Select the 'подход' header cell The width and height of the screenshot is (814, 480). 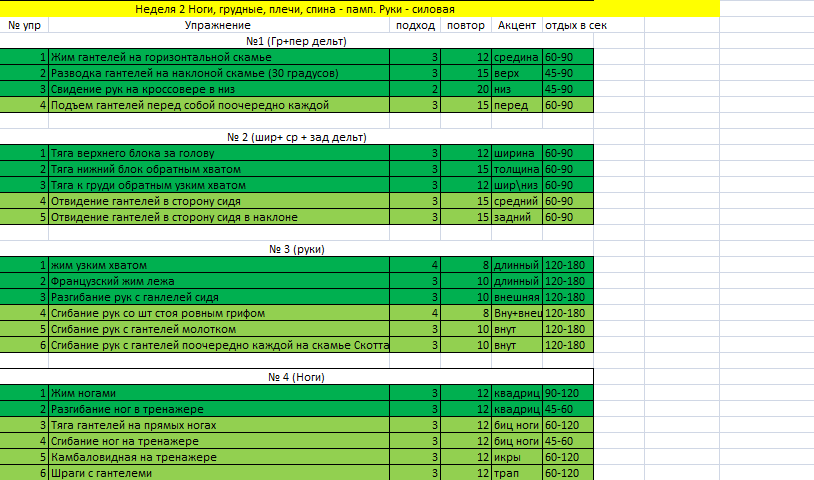click(x=415, y=25)
